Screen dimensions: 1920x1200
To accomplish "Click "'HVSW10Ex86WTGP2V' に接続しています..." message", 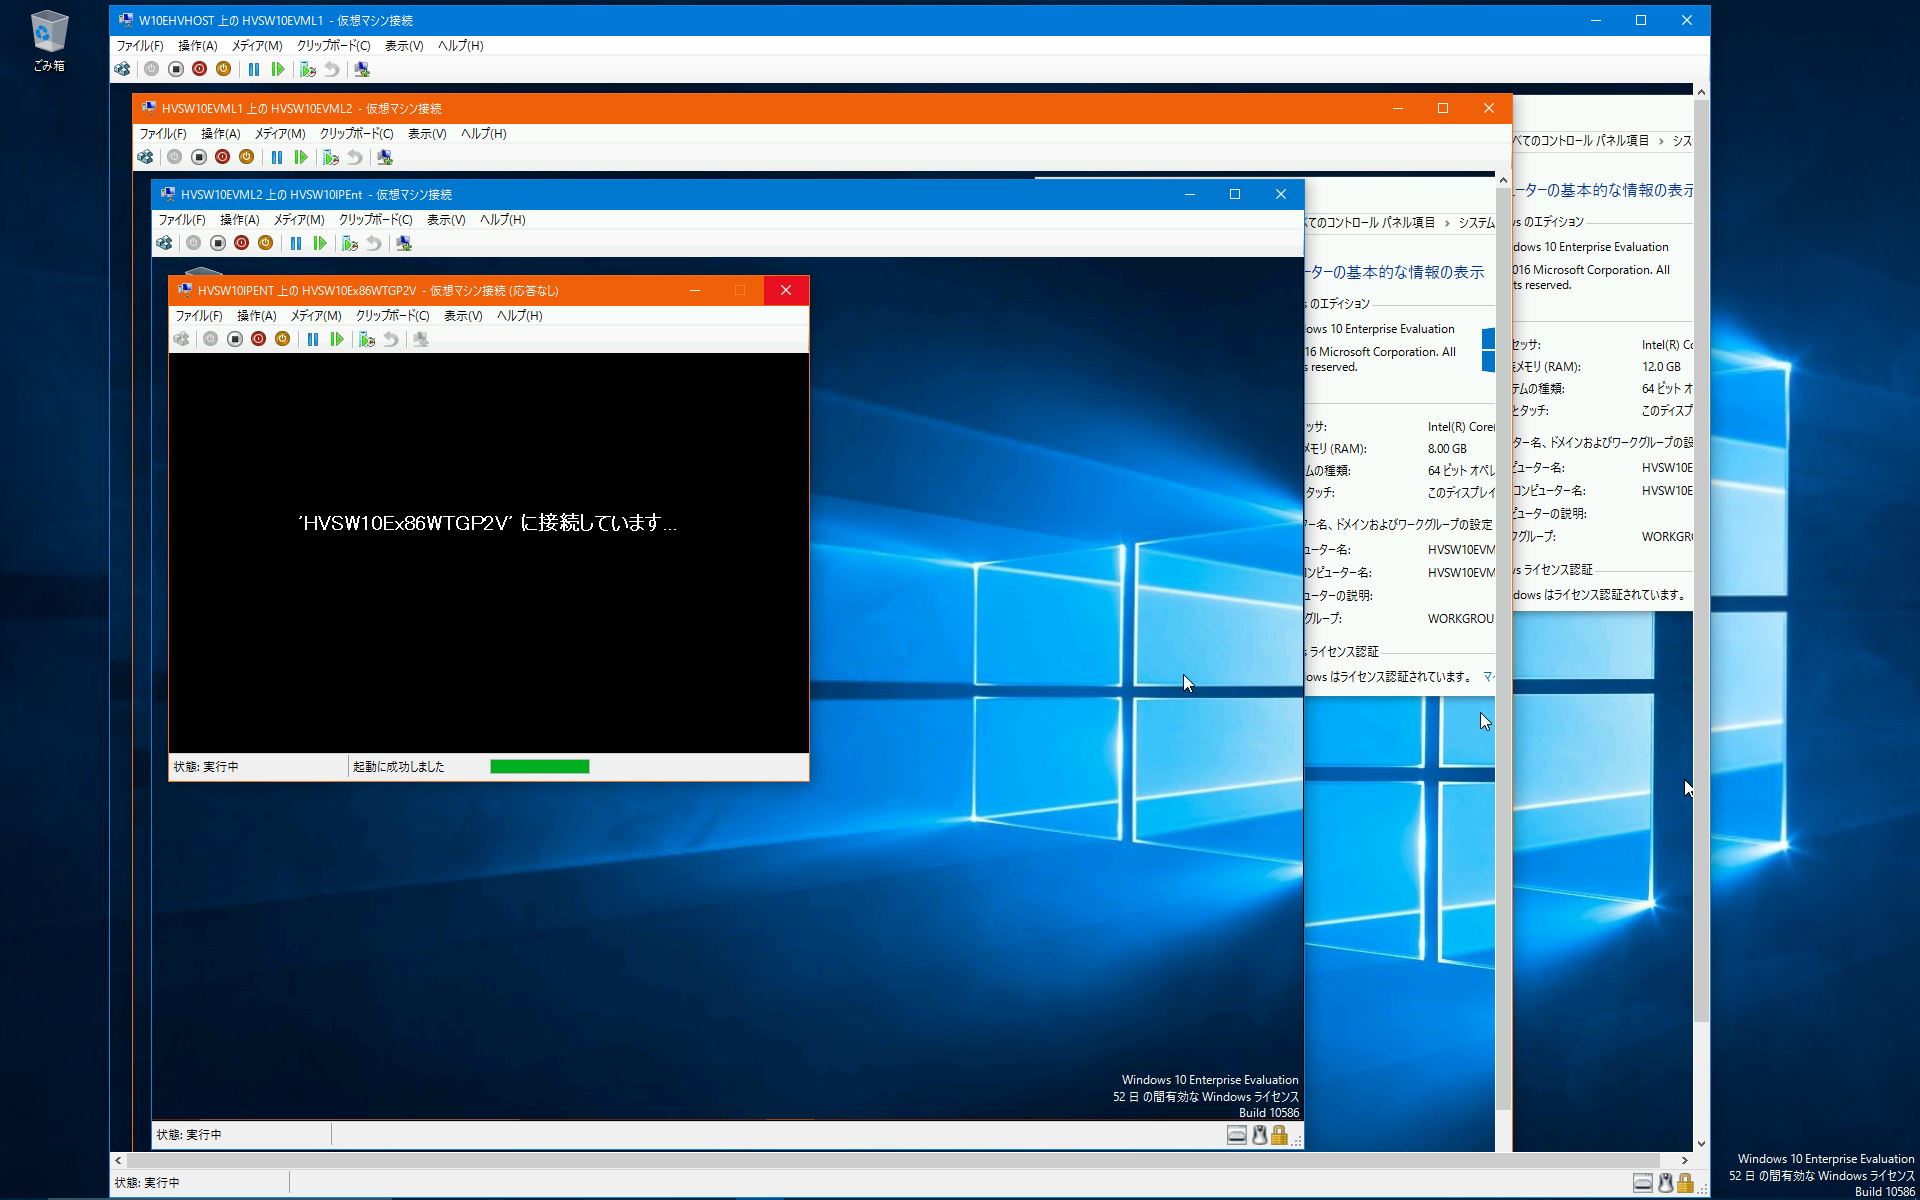I will click(488, 523).
